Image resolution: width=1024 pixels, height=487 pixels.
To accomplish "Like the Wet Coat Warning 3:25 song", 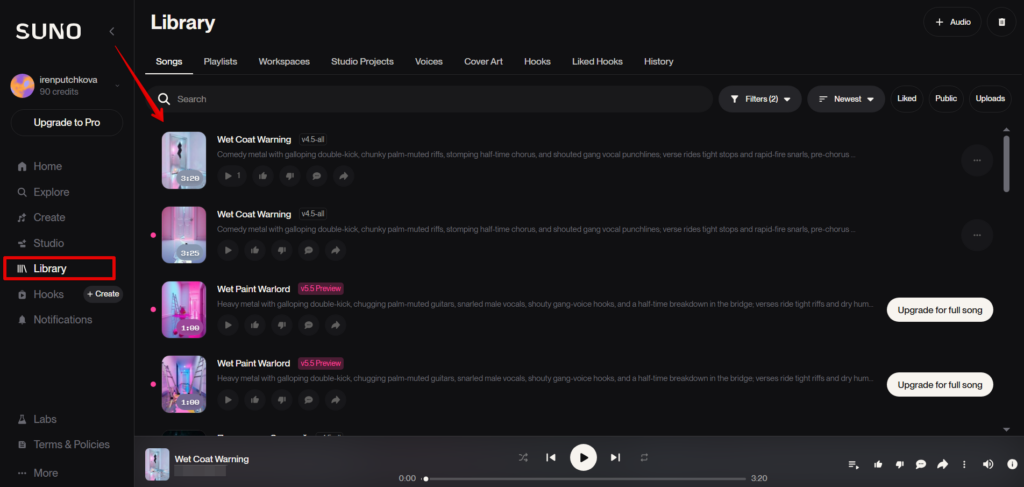I will [x=255, y=250].
